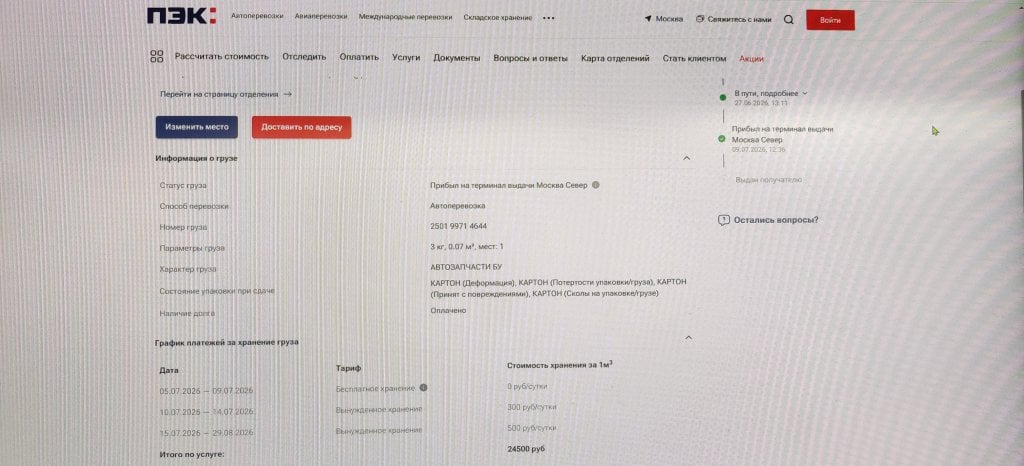Viewport: 1024px width, 466px height.
Task: Click the Войти login button
Action: 830,20
